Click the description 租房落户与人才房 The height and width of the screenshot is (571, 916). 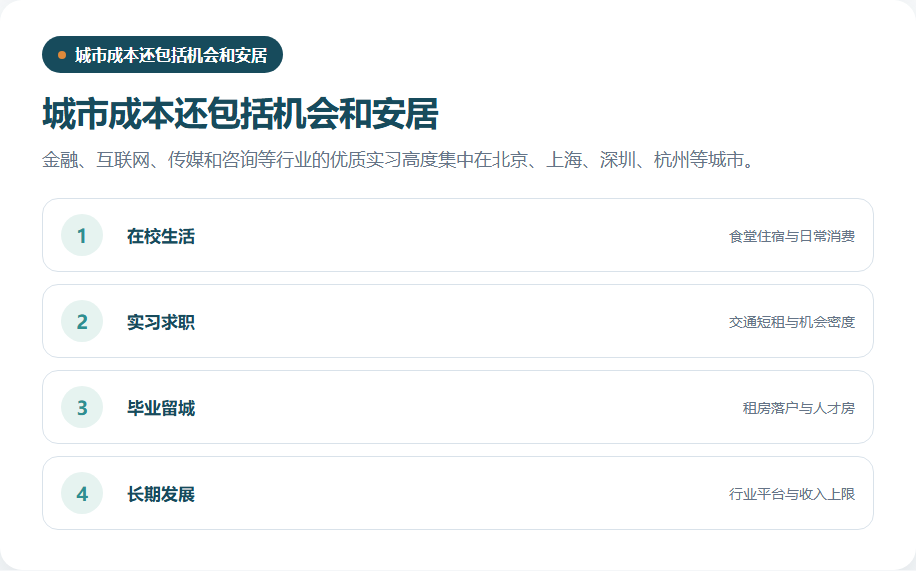pyautogui.click(x=799, y=408)
